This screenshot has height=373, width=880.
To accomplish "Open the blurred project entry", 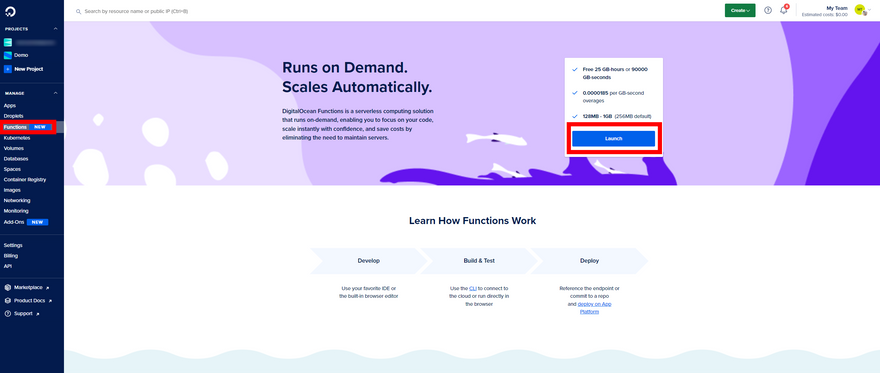I will click(x=35, y=42).
